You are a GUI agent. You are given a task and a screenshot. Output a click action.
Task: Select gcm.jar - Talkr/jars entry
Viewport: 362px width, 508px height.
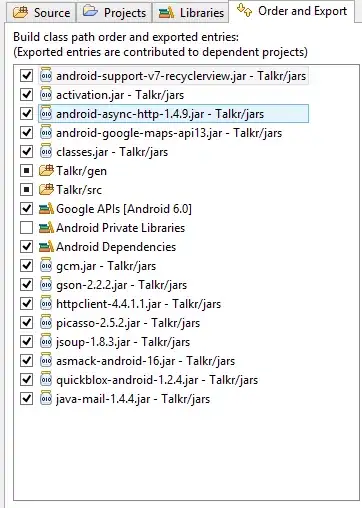(106, 266)
